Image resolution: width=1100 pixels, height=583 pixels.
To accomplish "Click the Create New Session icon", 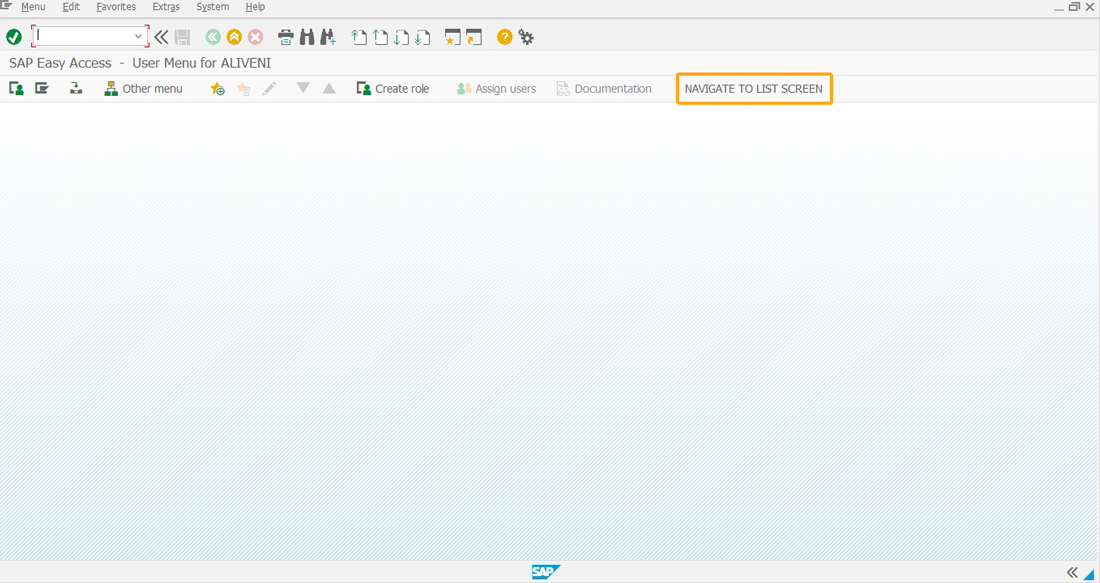I will coord(452,37).
